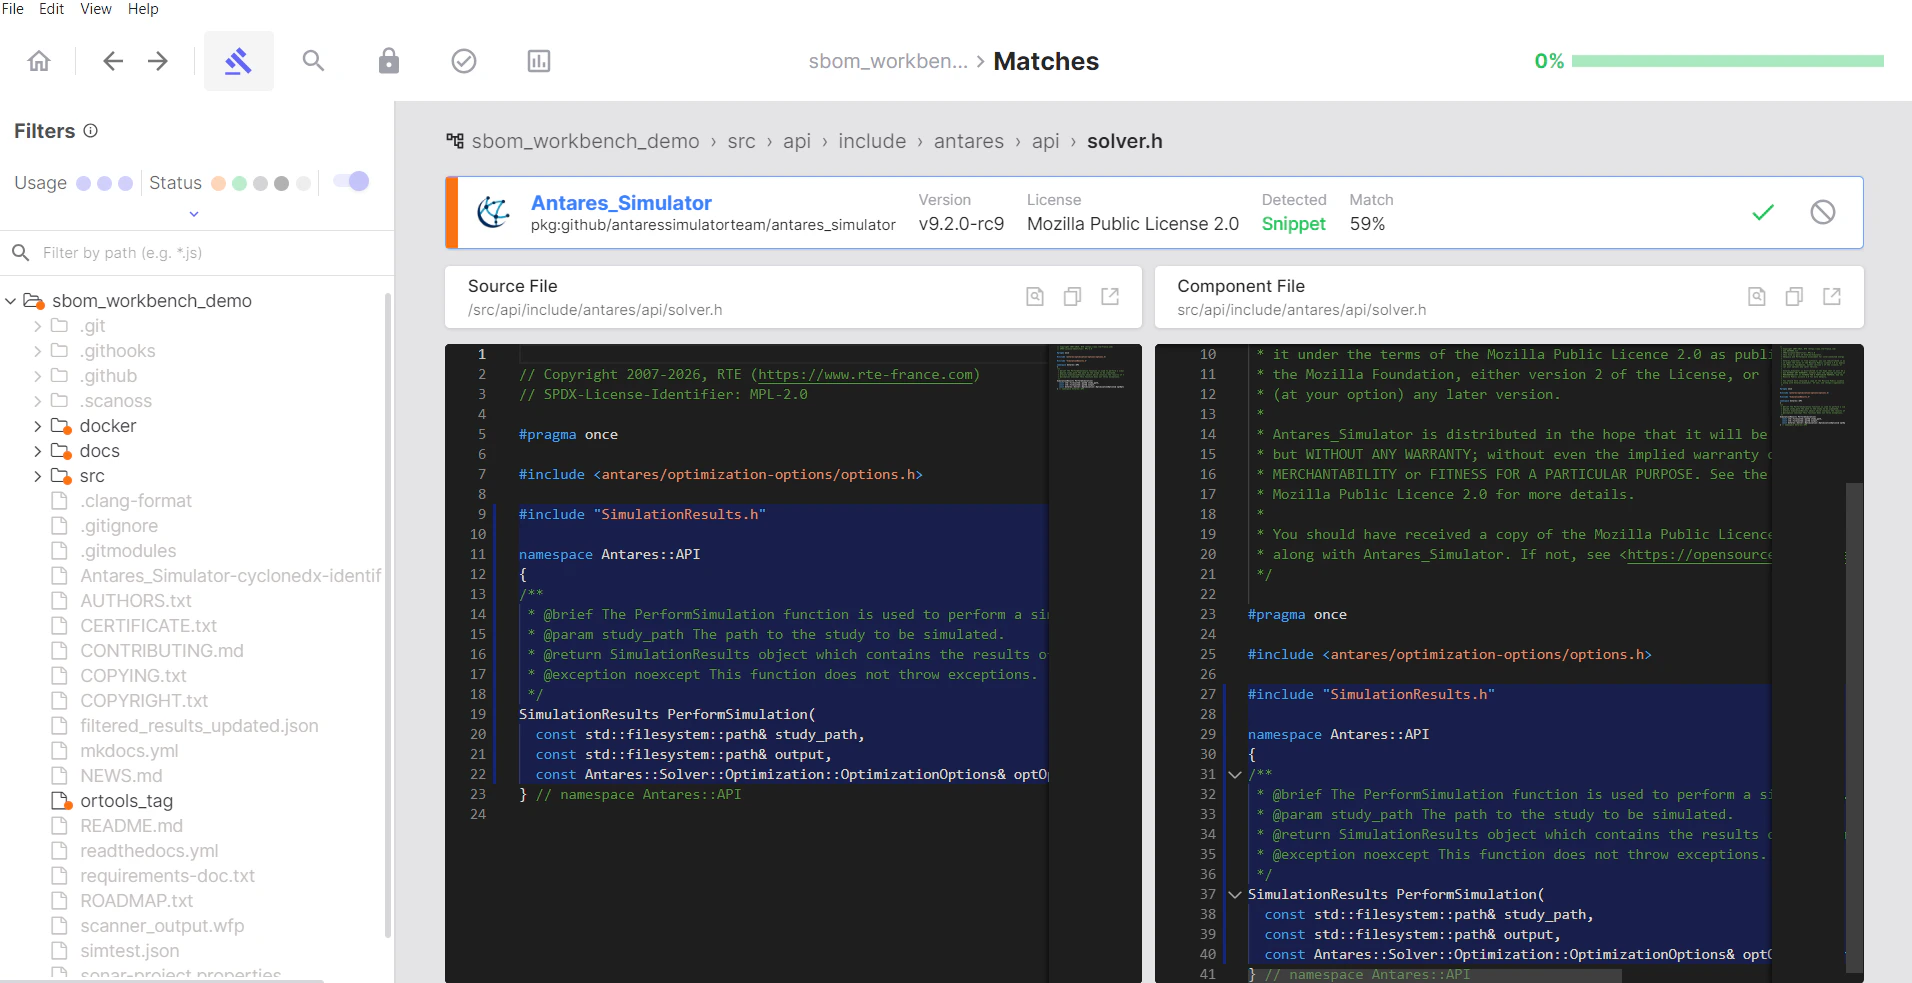Open the Reports chart icon
The width and height of the screenshot is (1912, 983).
[539, 60]
